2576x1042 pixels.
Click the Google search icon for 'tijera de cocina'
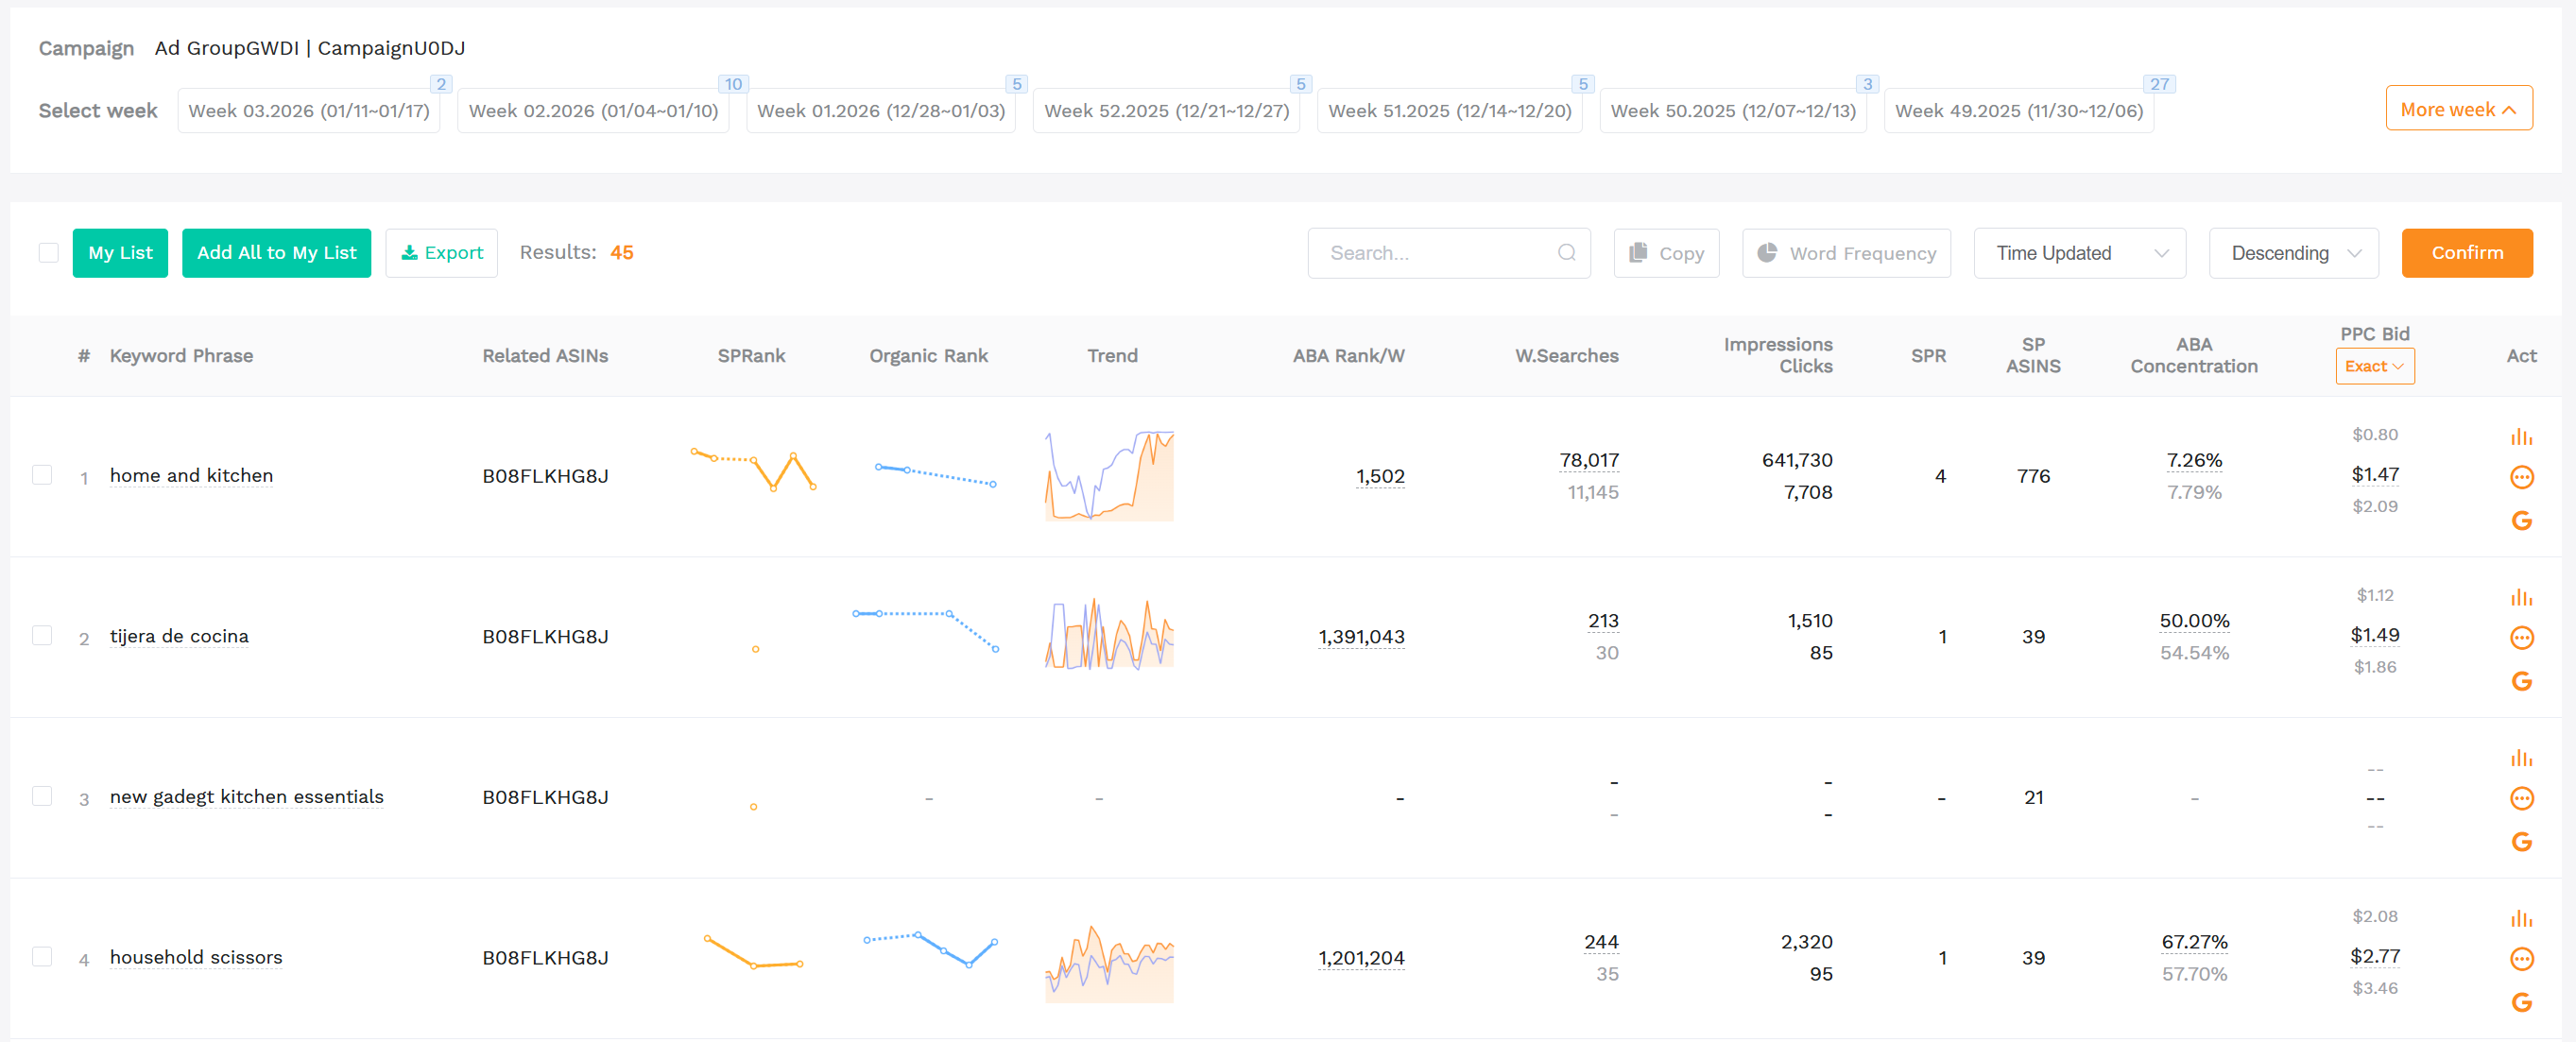point(2521,681)
